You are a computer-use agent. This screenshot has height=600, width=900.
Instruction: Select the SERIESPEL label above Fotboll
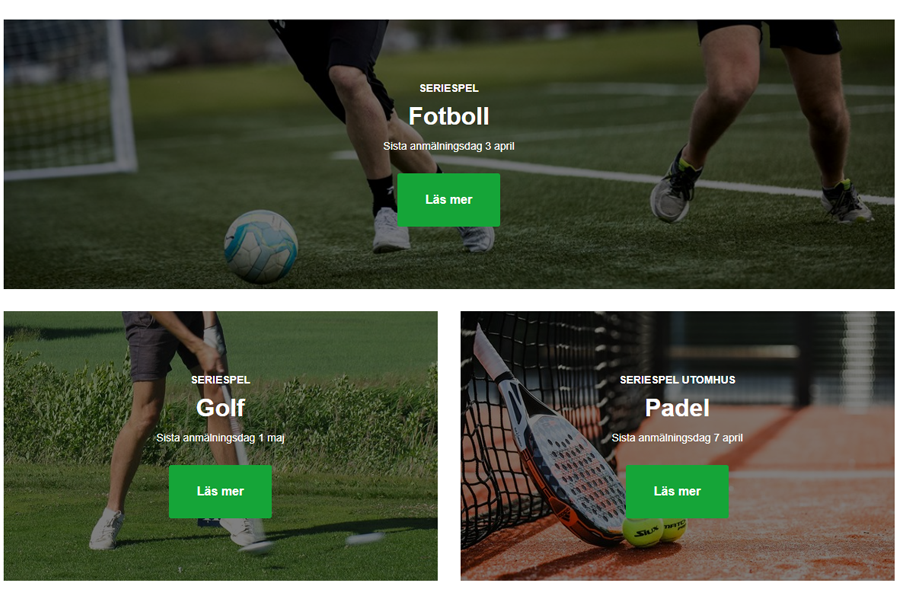coord(449,88)
